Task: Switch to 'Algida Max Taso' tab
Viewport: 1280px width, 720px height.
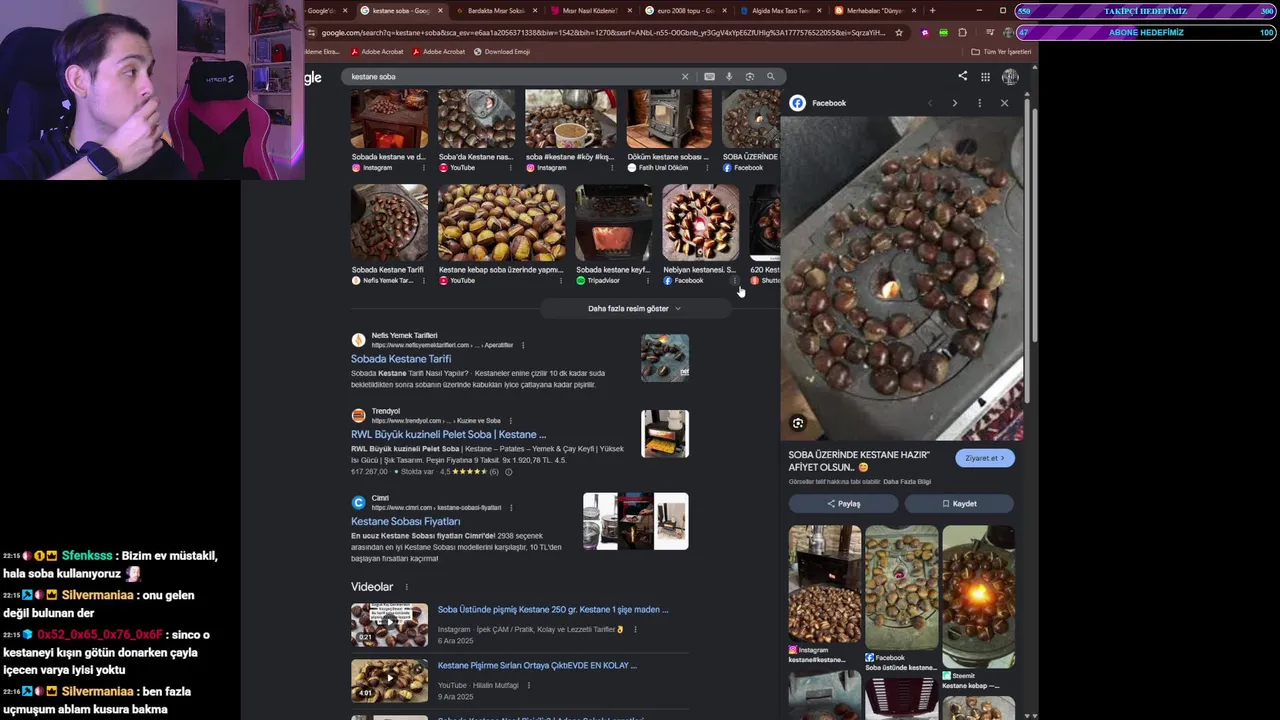Action: click(782, 11)
